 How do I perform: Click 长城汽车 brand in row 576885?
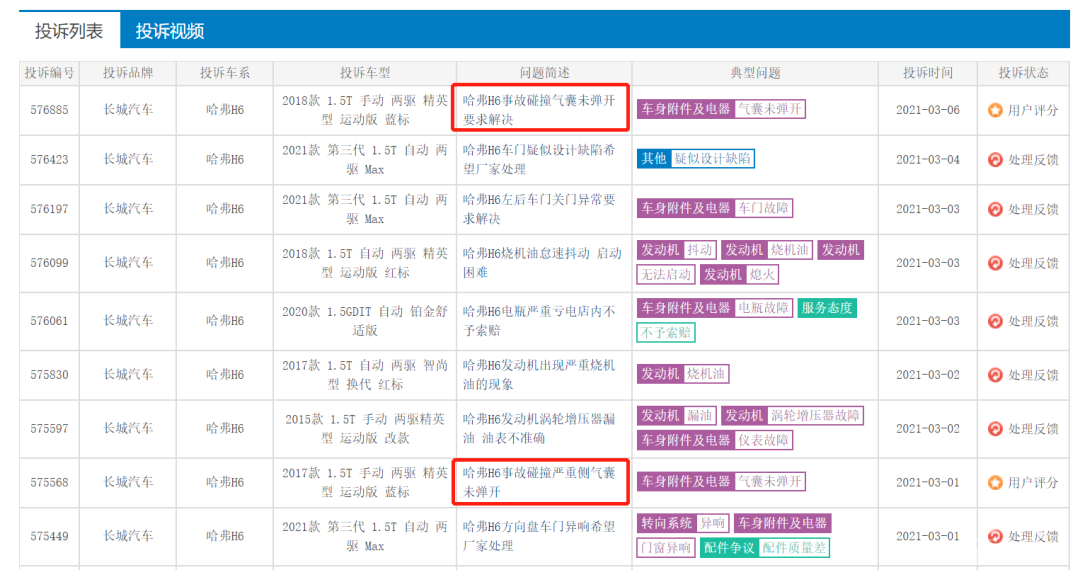(x=128, y=110)
